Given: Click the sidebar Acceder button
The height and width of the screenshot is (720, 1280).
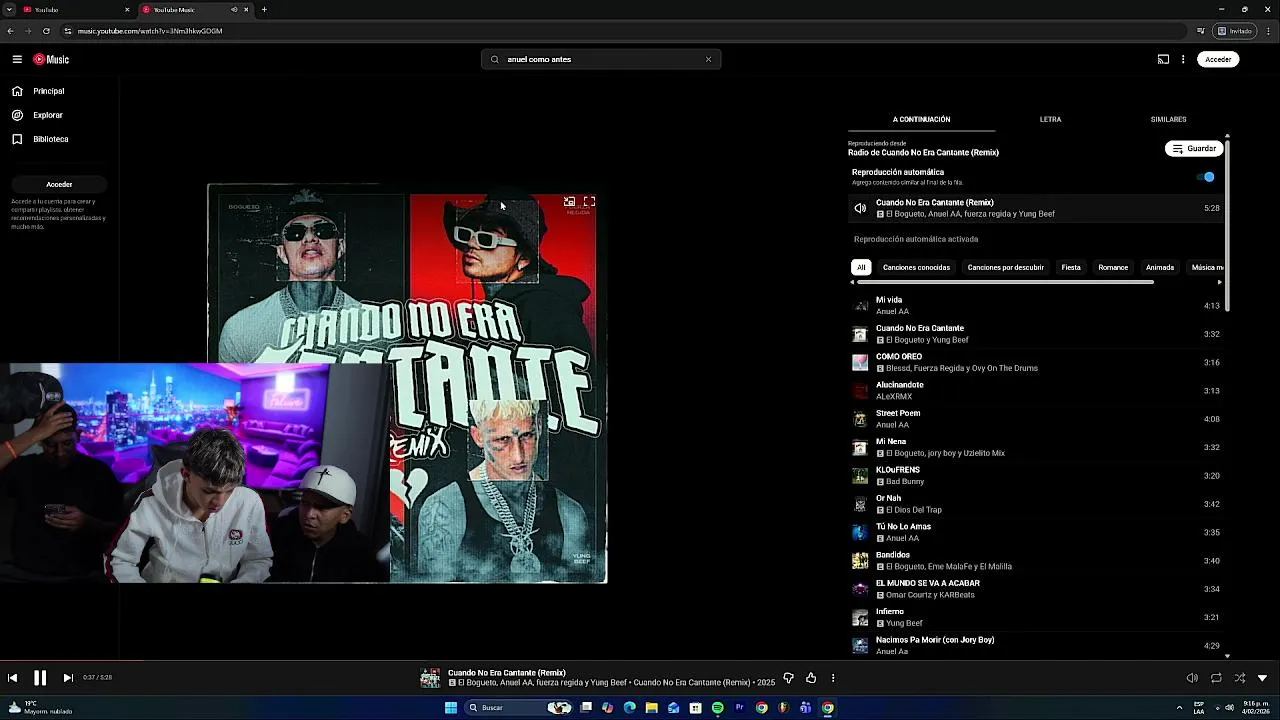Looking at the screenshot, I should (59, 184).
